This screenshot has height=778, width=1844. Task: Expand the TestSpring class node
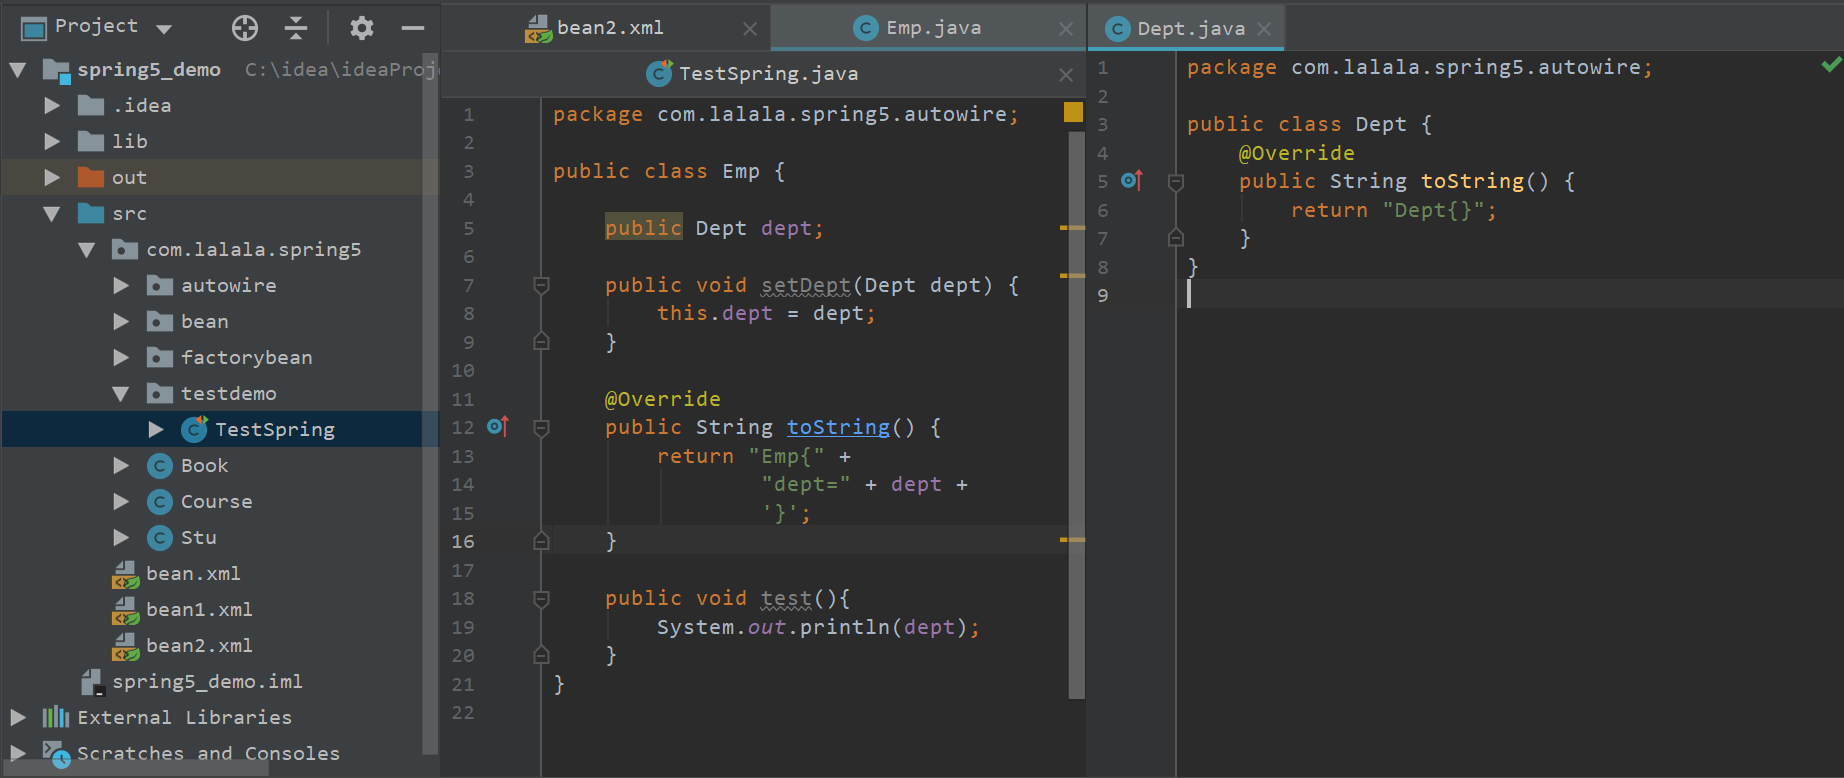[x=156, y=429]
